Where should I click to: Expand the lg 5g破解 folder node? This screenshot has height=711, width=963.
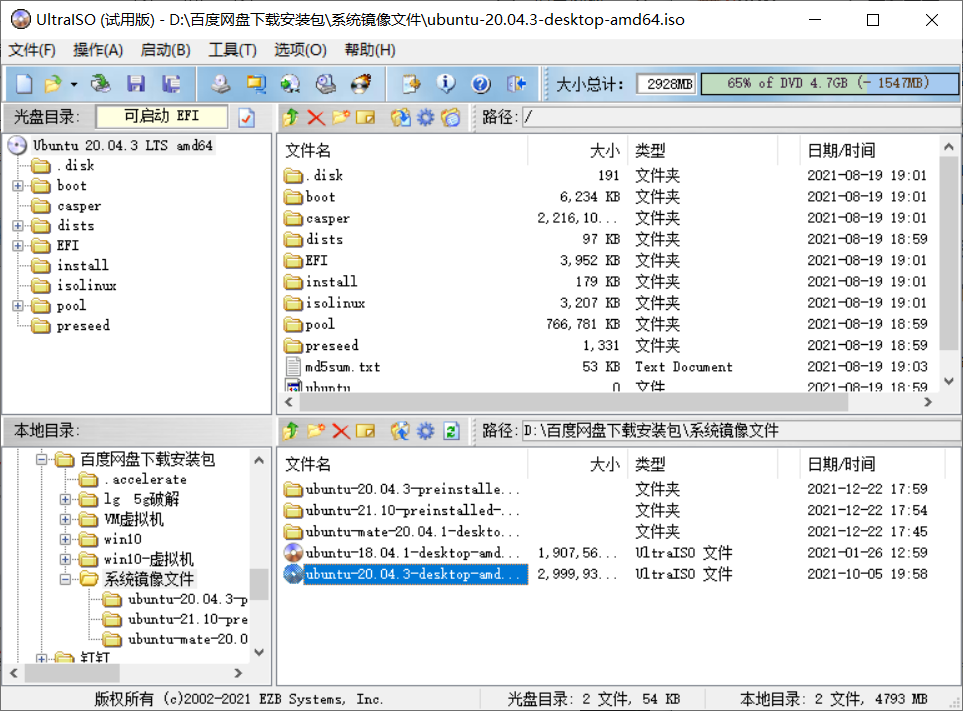pyautogui.click(x=65, y=499)
